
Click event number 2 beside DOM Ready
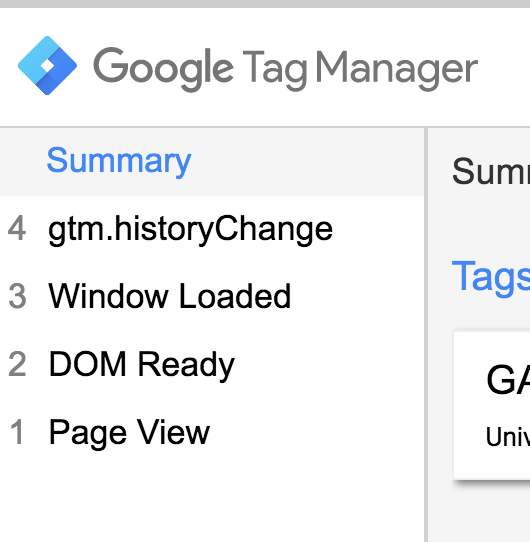click(17, 364)
